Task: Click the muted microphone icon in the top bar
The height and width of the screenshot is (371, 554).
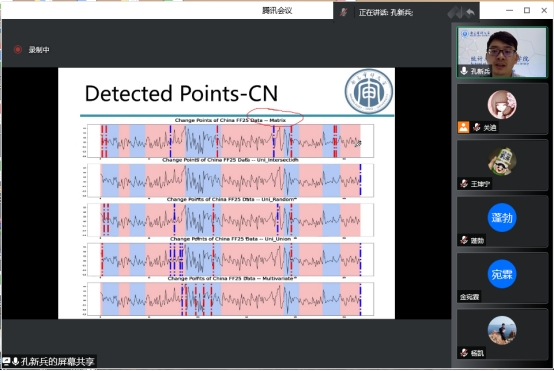Action: pyautogui.click(x=343, y=12)
